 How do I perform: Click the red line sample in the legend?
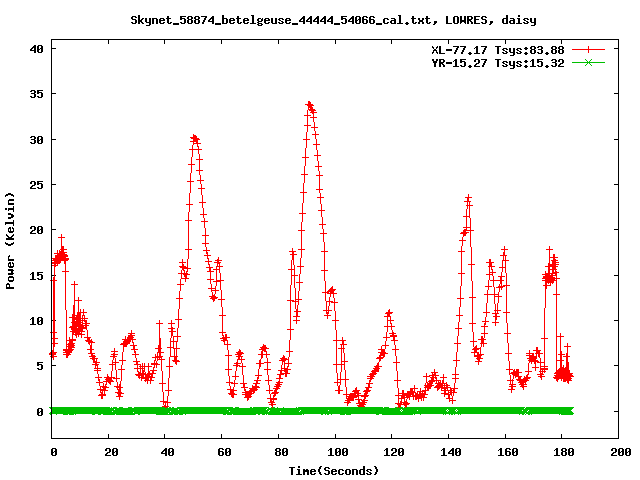point(588,50)
